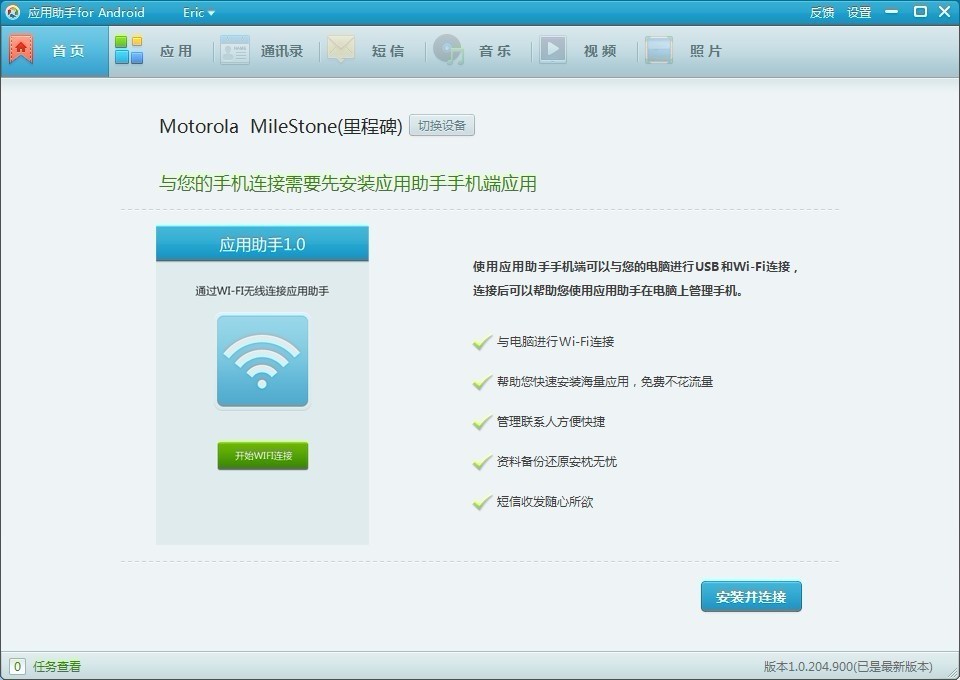Click text 与电脑进行Wi-Fi连接

click(555, 342)
